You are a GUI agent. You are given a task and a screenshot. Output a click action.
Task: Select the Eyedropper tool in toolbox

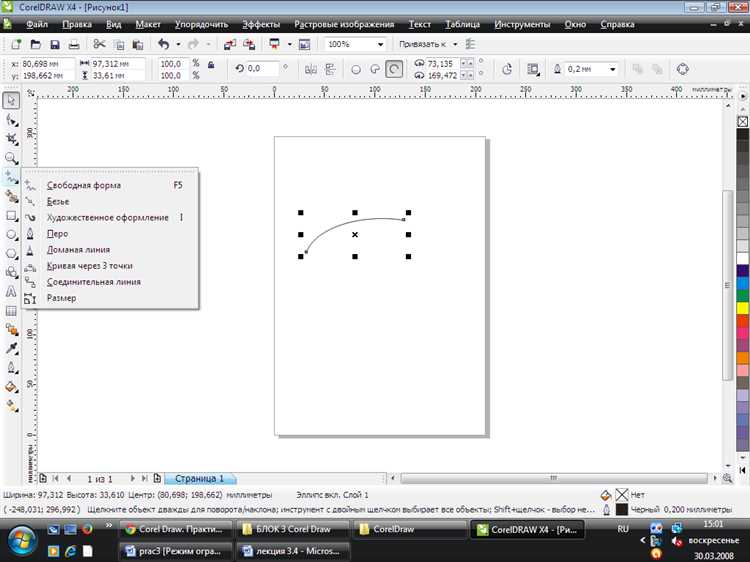11,348
